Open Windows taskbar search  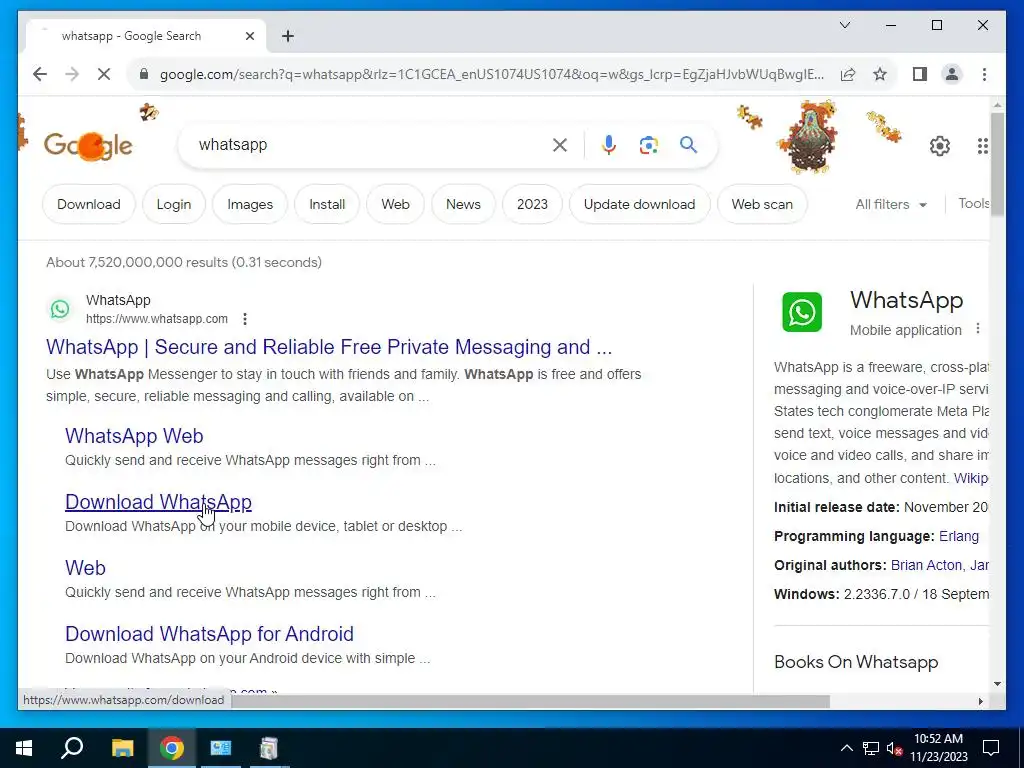point(72,748)
